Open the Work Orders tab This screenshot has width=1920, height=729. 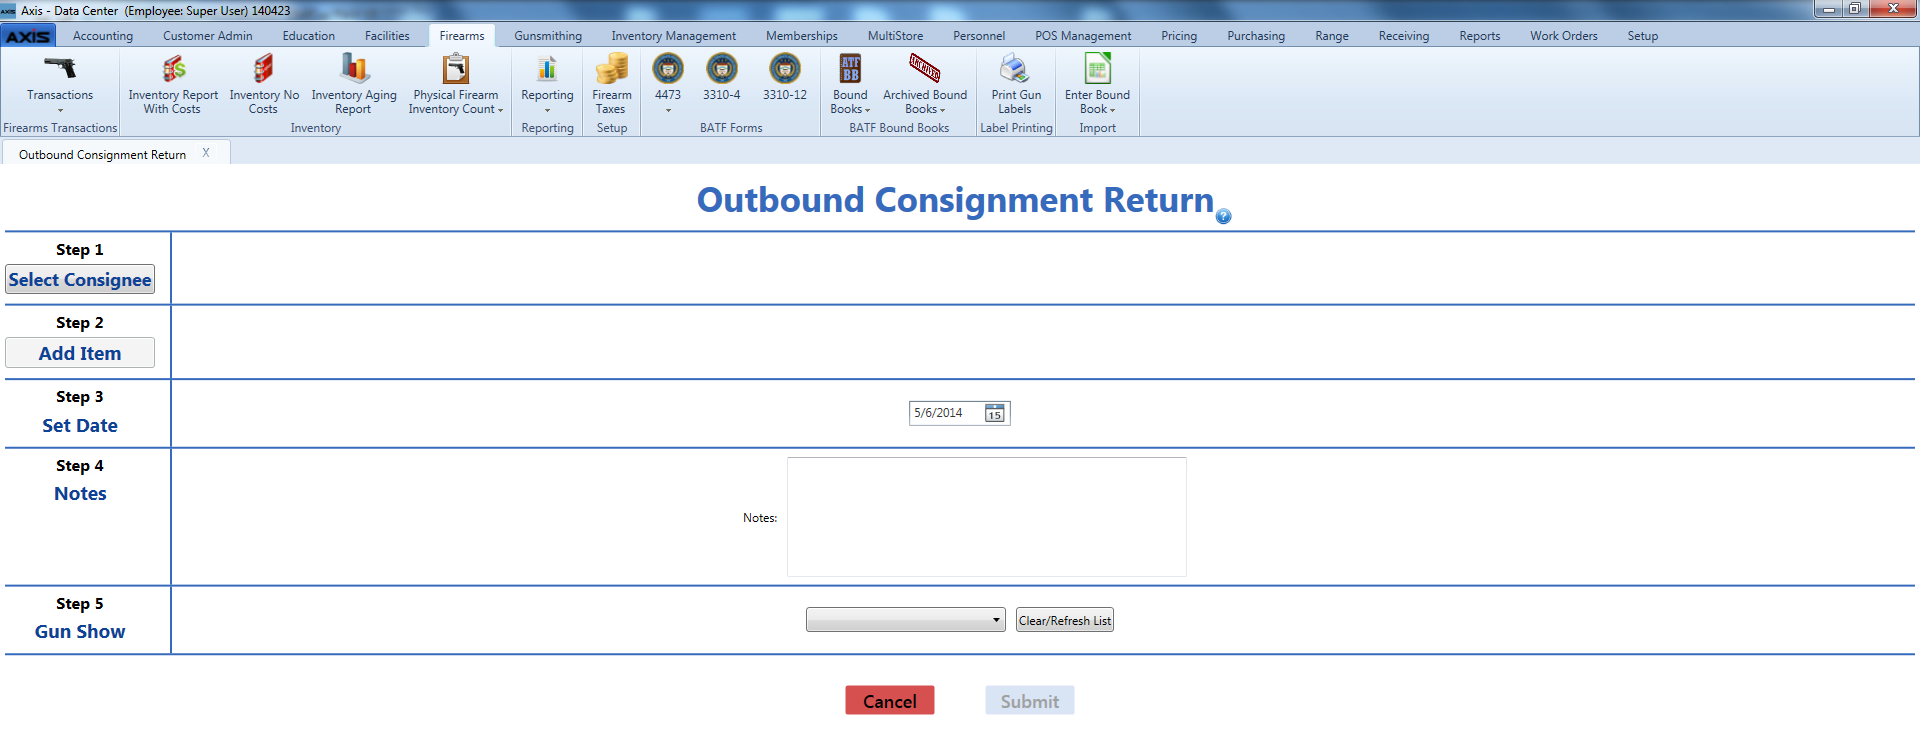pyautogui.click(x=1564, y=36)
